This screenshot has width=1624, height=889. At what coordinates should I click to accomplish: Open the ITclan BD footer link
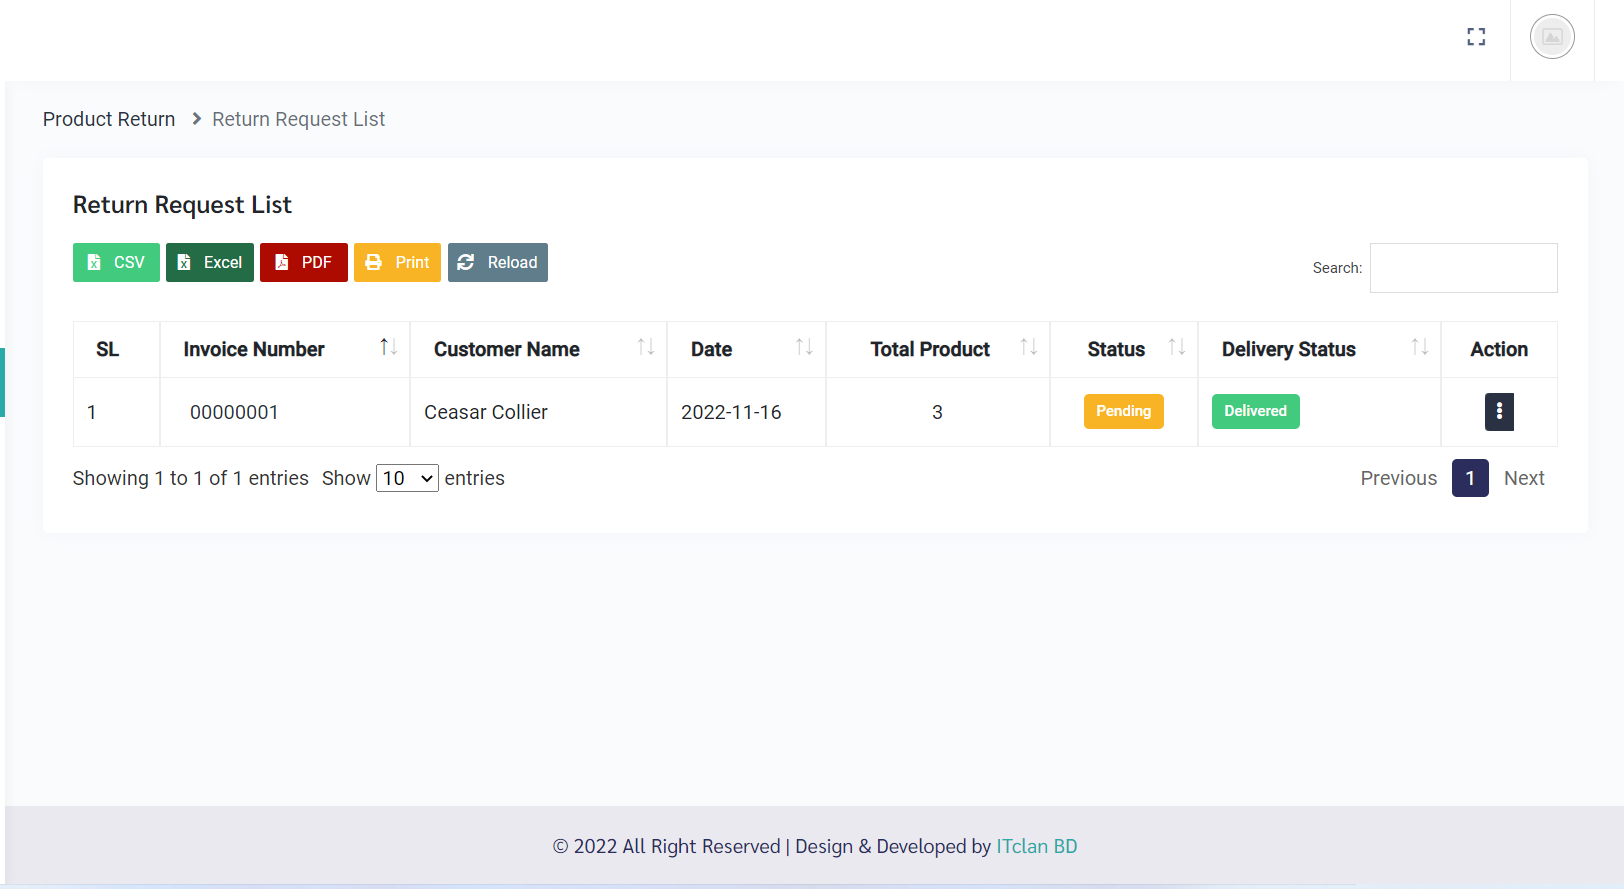(1036, 846)
